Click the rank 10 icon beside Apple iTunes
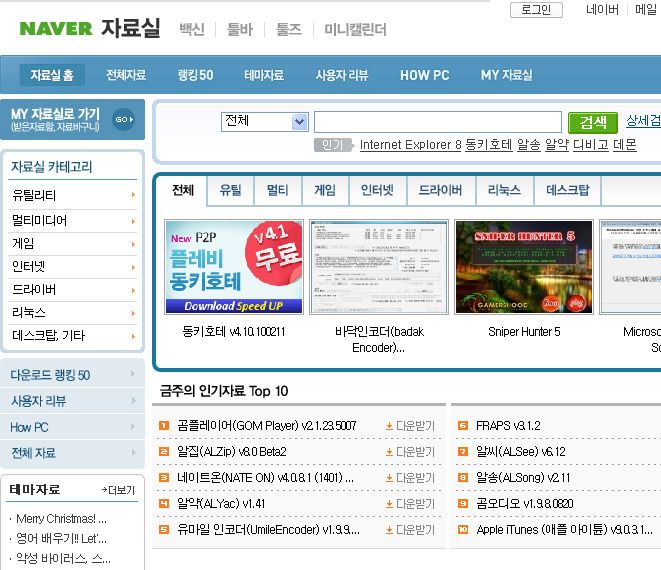Screen dimensions: 661x570 tap(463, 530)
